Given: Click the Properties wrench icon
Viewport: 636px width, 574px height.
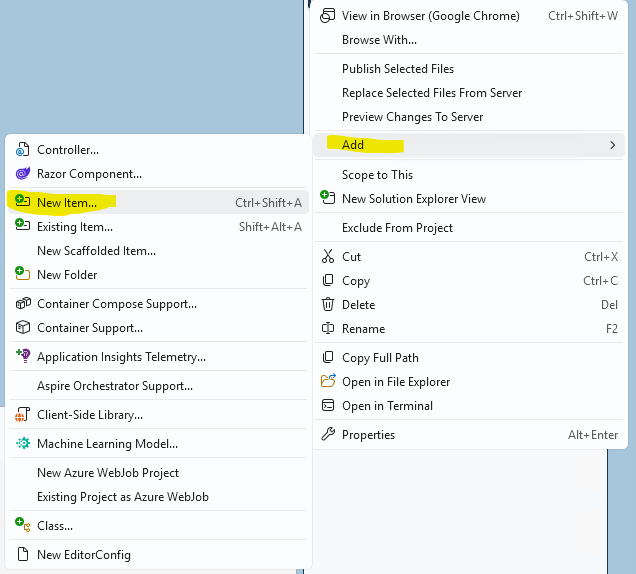Looking at the screenshot, I should coord(327,435).
